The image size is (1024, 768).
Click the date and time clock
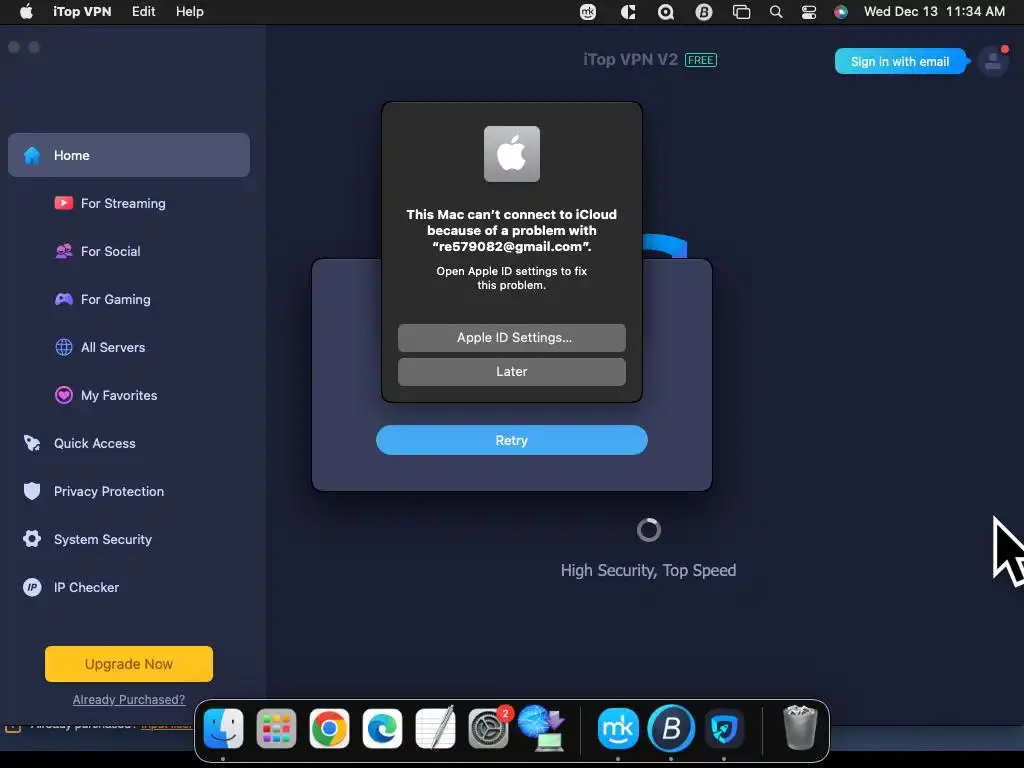point(934,12)
